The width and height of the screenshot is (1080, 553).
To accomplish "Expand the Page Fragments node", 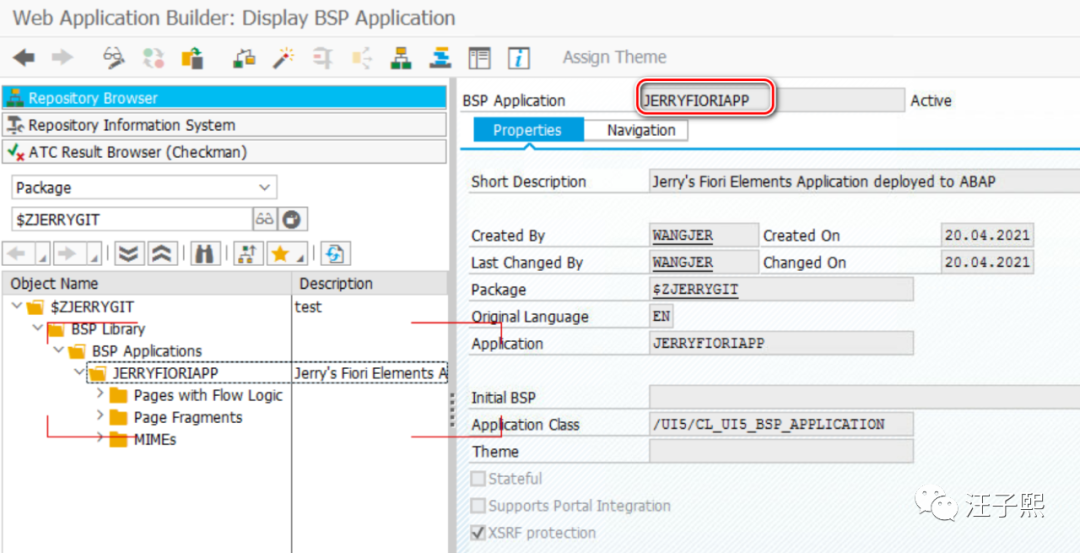I will [101, 417].
